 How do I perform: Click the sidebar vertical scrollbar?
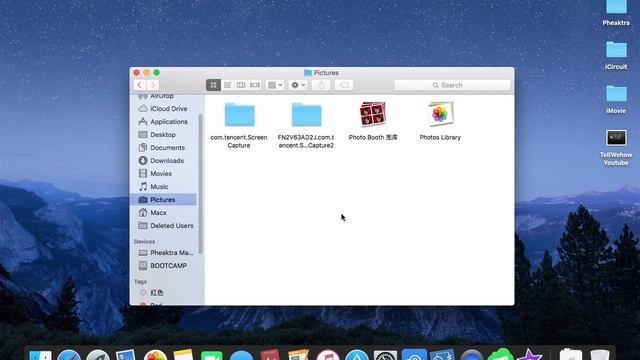200,184
